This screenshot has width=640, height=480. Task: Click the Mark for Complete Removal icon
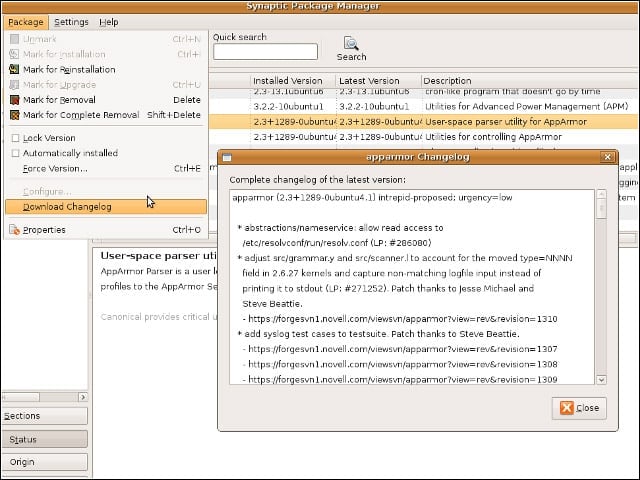(14, 115)
